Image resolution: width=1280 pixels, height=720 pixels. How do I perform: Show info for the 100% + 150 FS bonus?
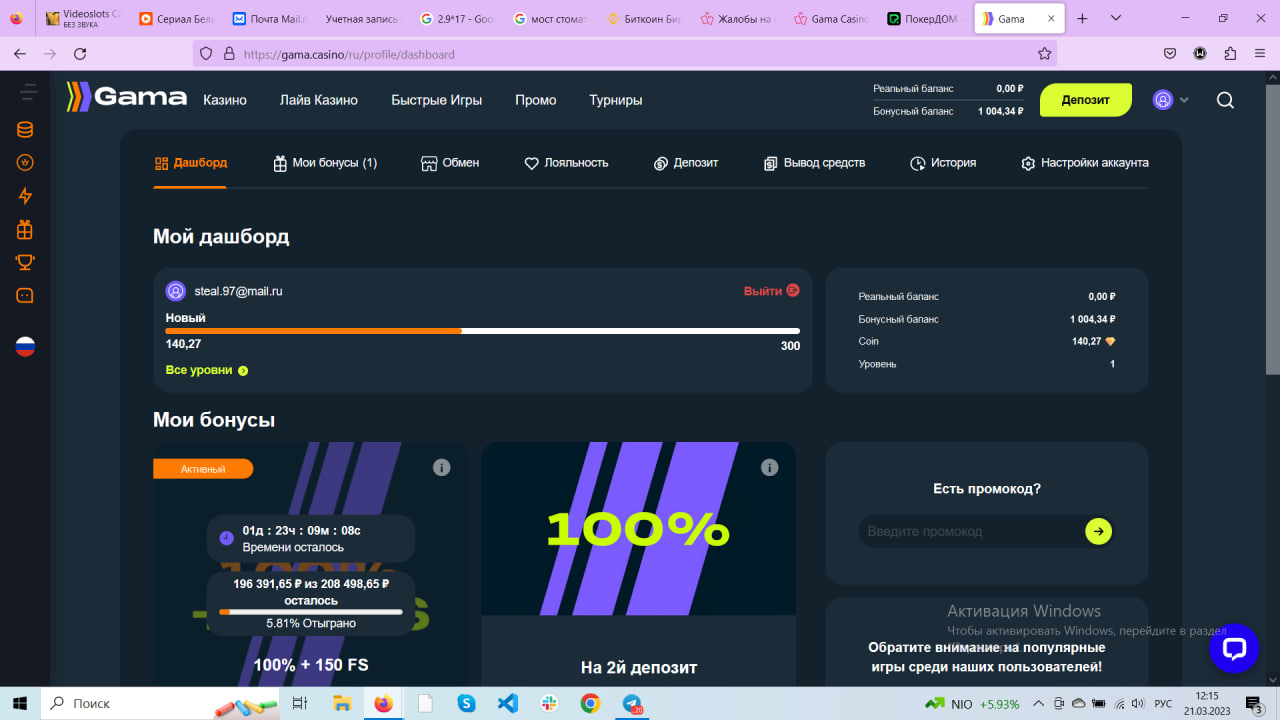click(x=441, y=467)
